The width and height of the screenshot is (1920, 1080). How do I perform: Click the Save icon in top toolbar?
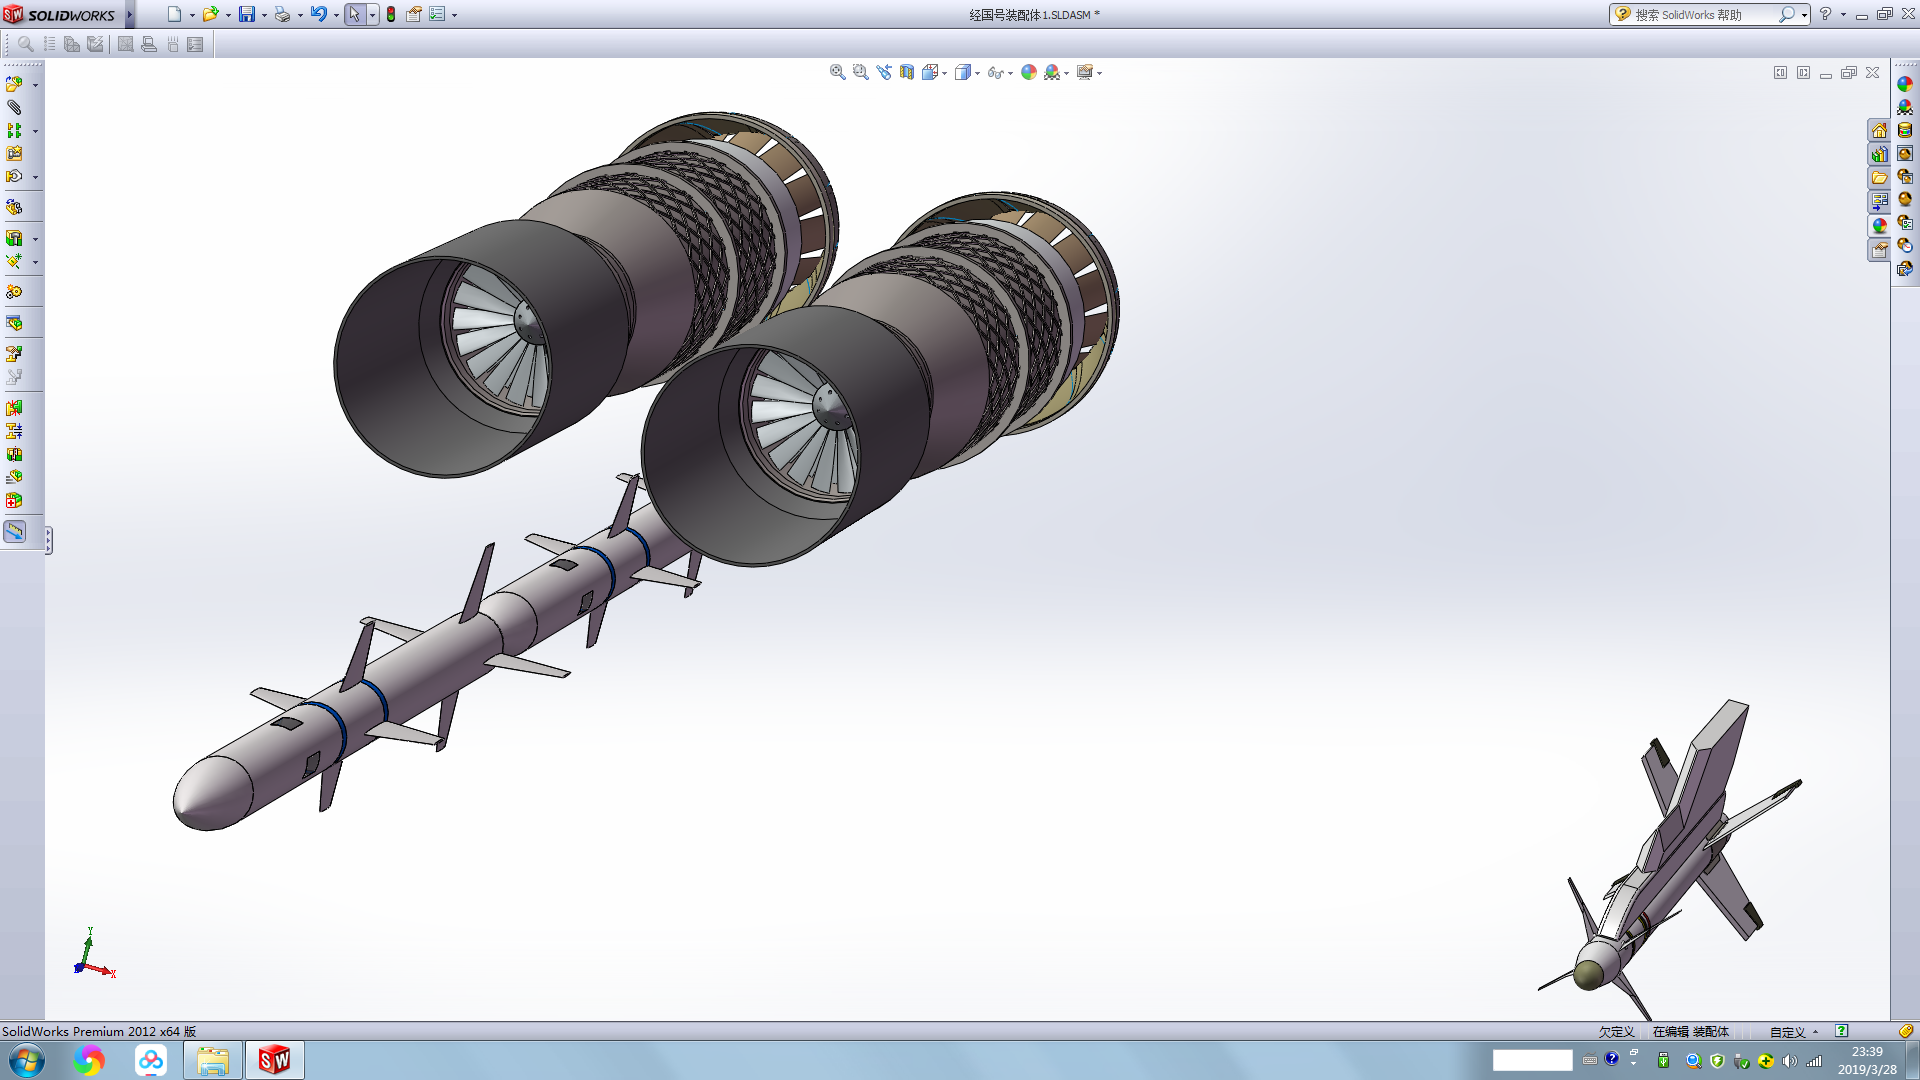click(246, 14)
